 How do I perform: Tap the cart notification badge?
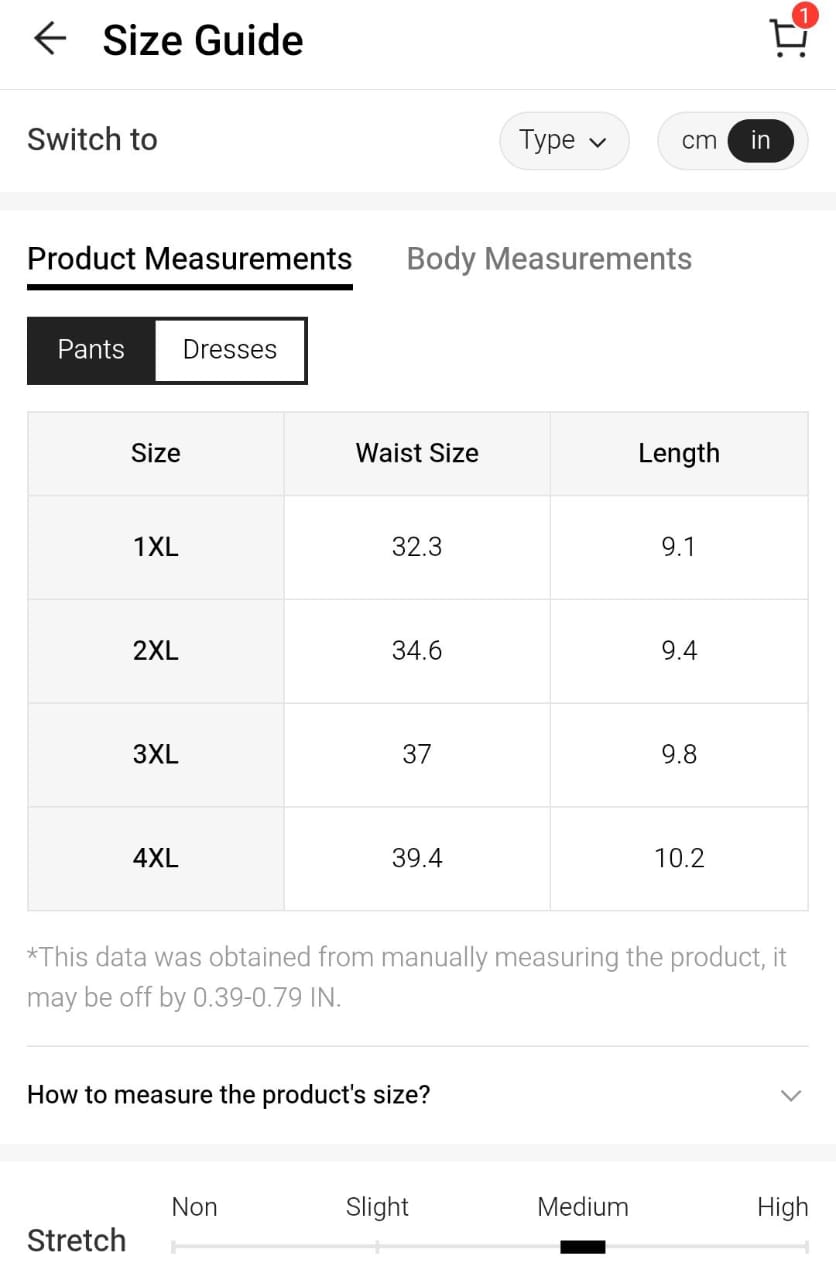click(x=804, y=16)
